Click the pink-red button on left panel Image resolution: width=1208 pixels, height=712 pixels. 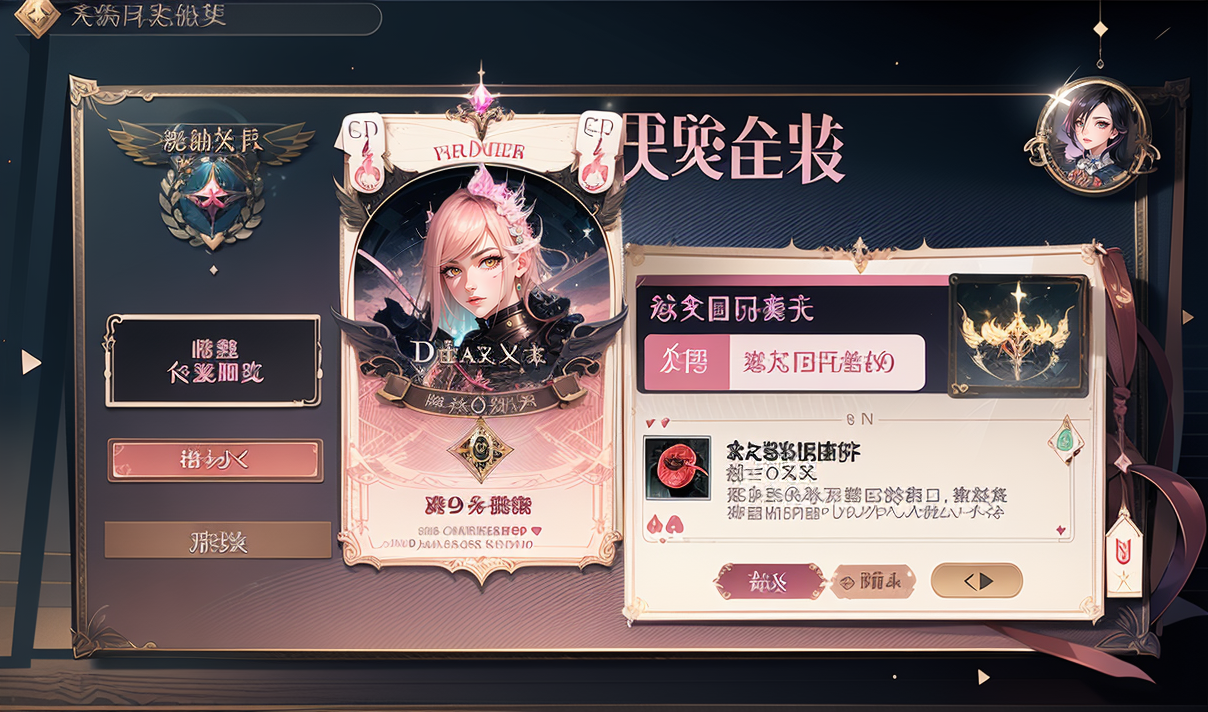[215, 460]
